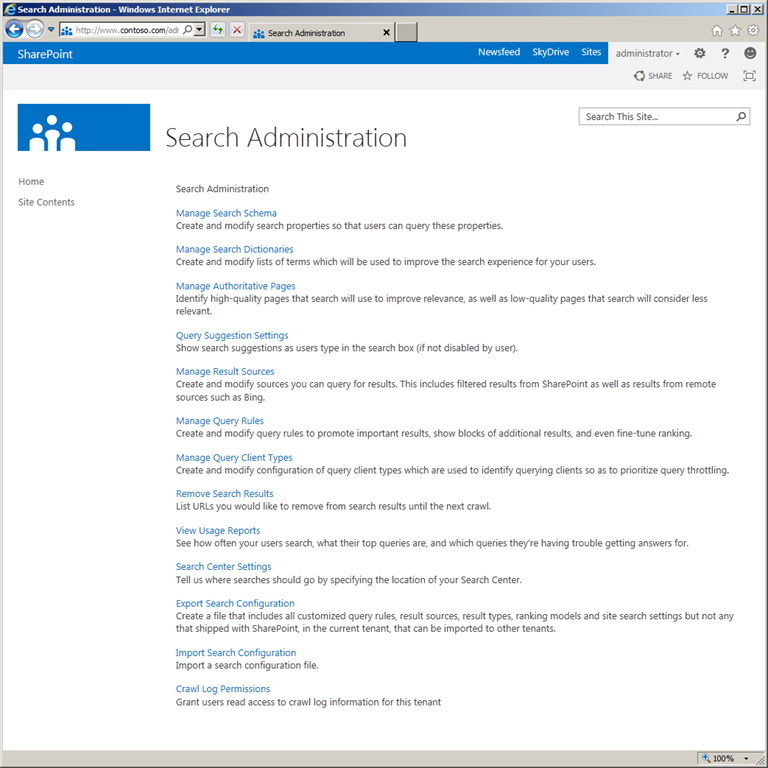The width and height of the screenshot is (768, 768).
Task: Click the Help question mark icon
Action: pyautogui.click(x=725, y=53)
